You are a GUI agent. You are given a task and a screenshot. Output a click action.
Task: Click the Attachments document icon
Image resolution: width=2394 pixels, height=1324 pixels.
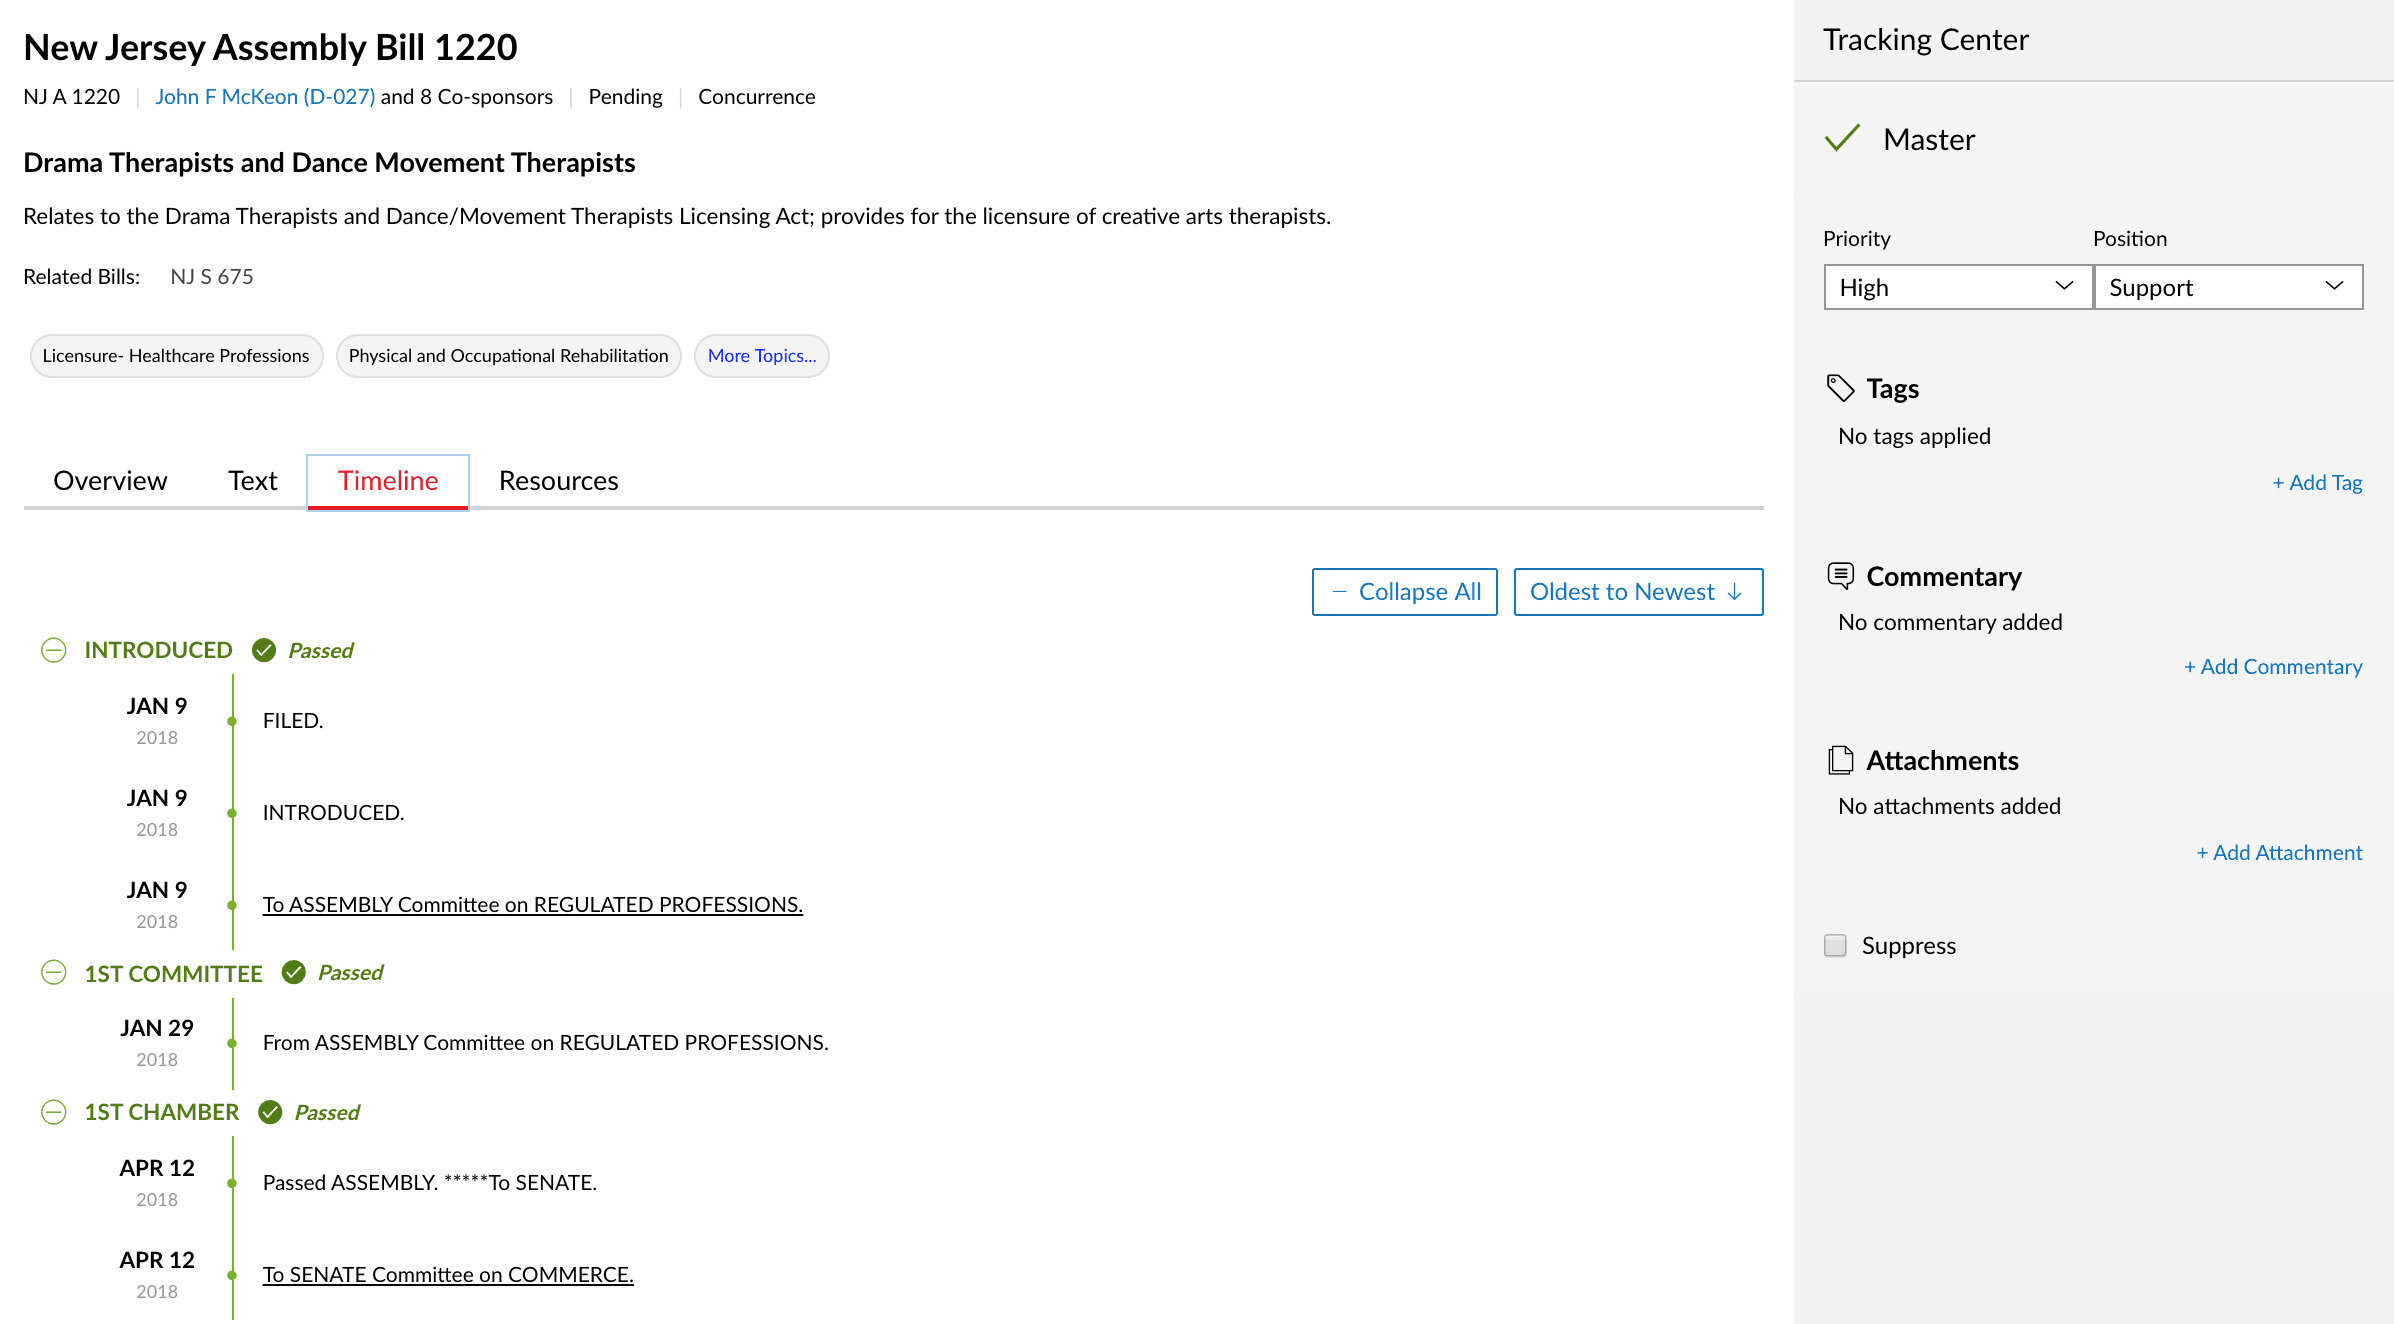(1840, 760)
